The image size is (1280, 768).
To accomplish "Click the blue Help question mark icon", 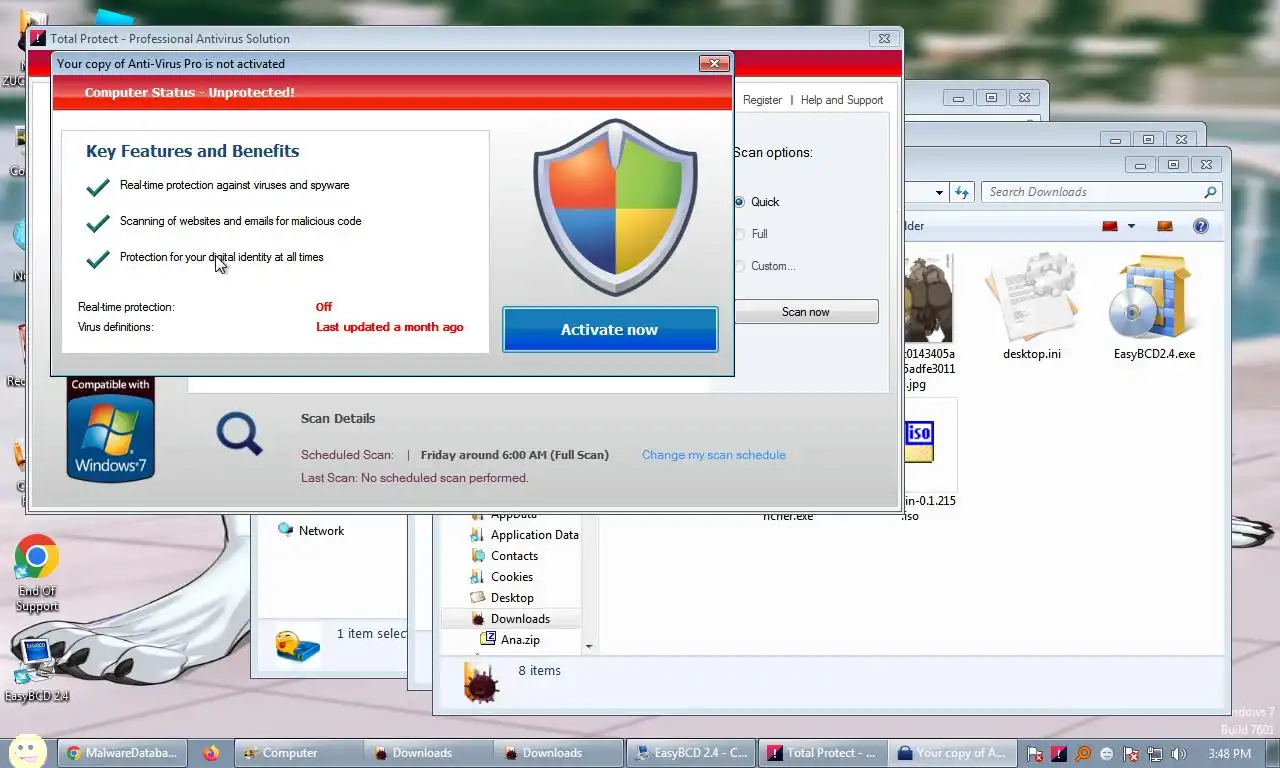I will click(1201, 226).
